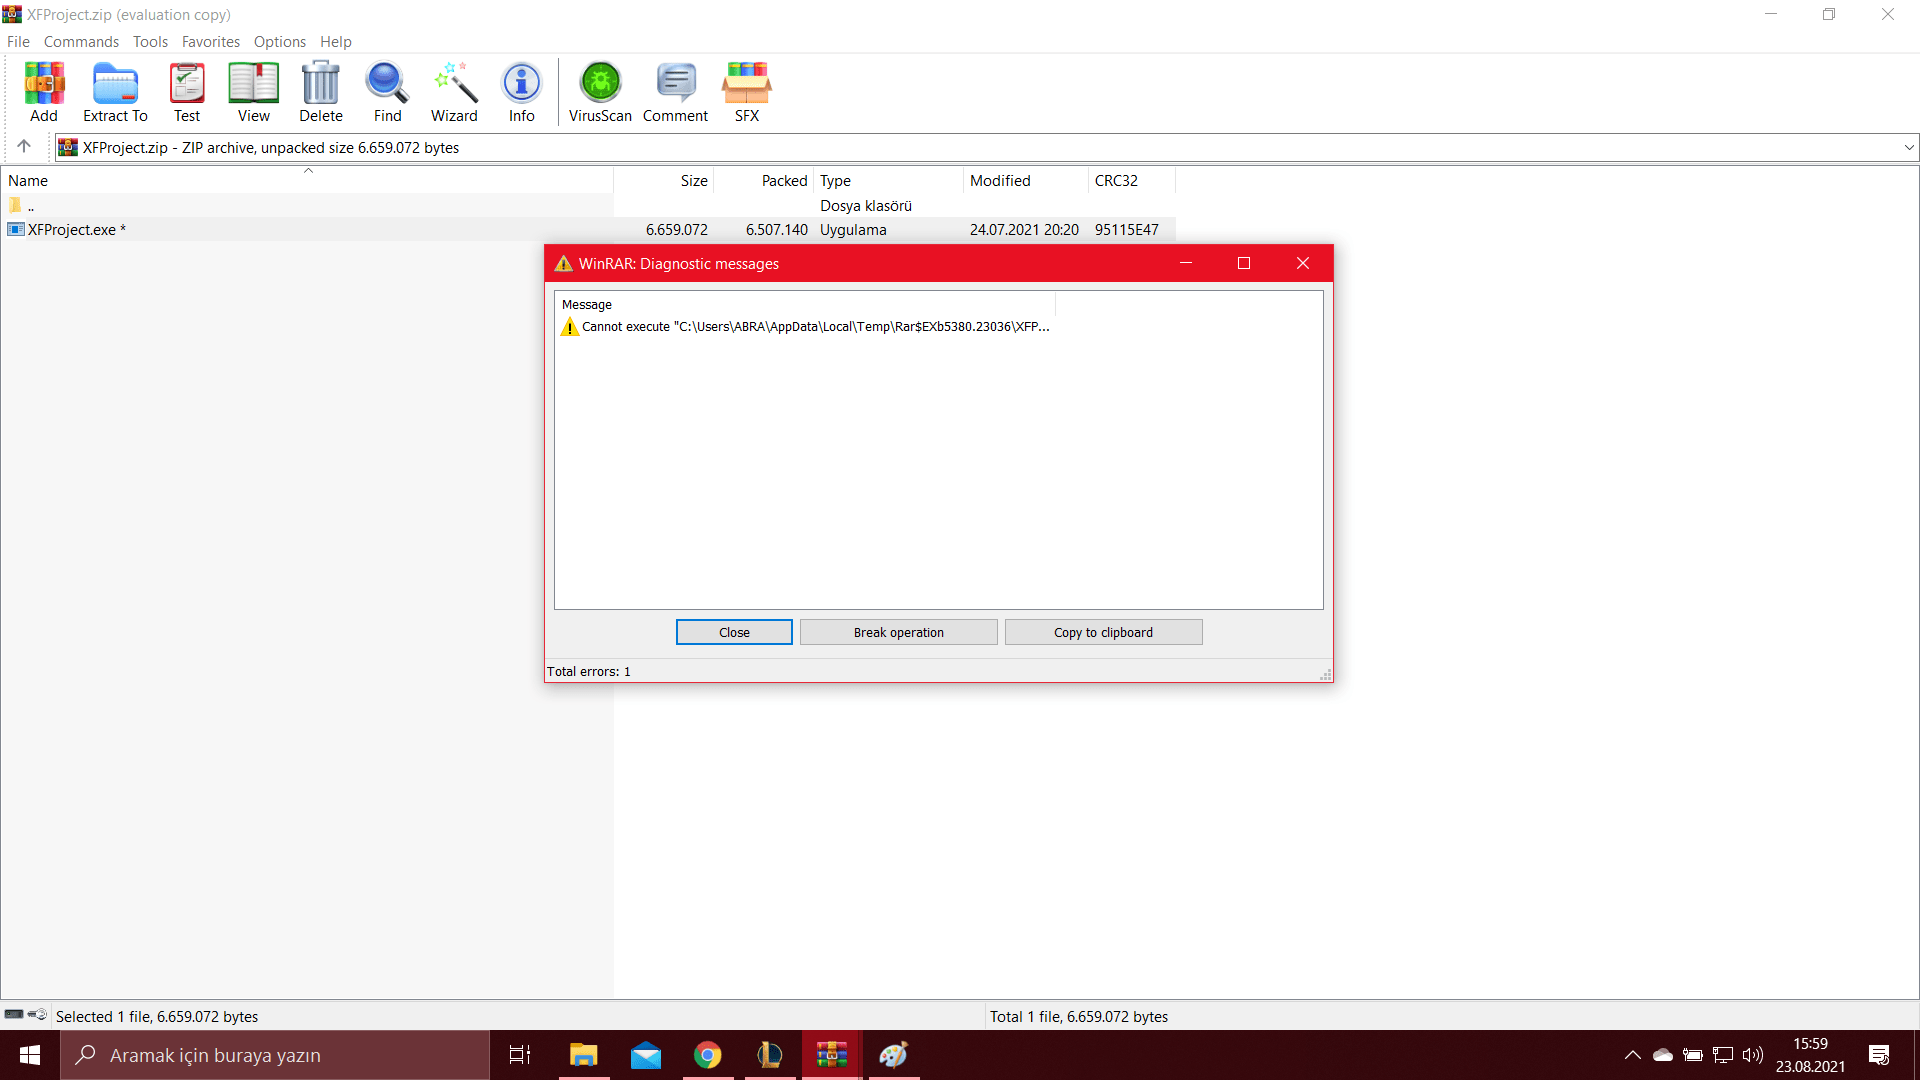The width and height of the screenshot is (1920, 1080).
Task: Click the network tray icon
Action: (1723, 1055)
